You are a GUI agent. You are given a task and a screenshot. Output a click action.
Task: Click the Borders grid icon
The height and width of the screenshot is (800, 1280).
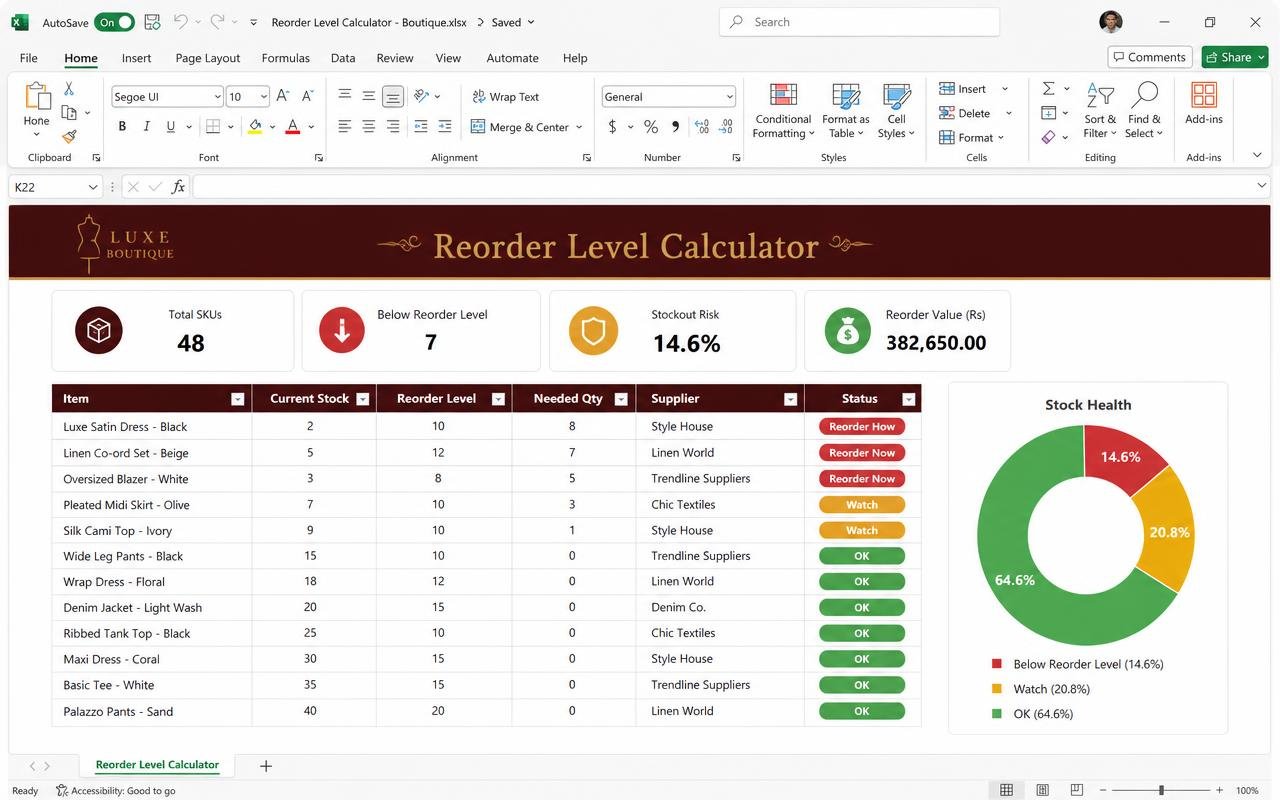coord(212,127)
